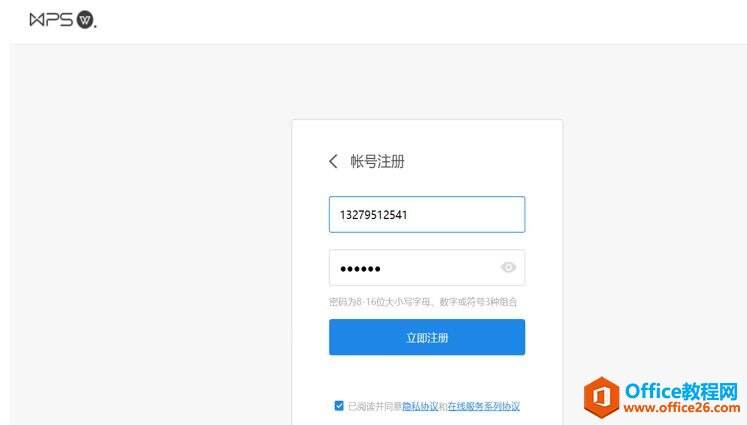Focus the masked password input field
Image resolution: width=747 pixels, height=425 pixels.
click(x=427, y=268)
